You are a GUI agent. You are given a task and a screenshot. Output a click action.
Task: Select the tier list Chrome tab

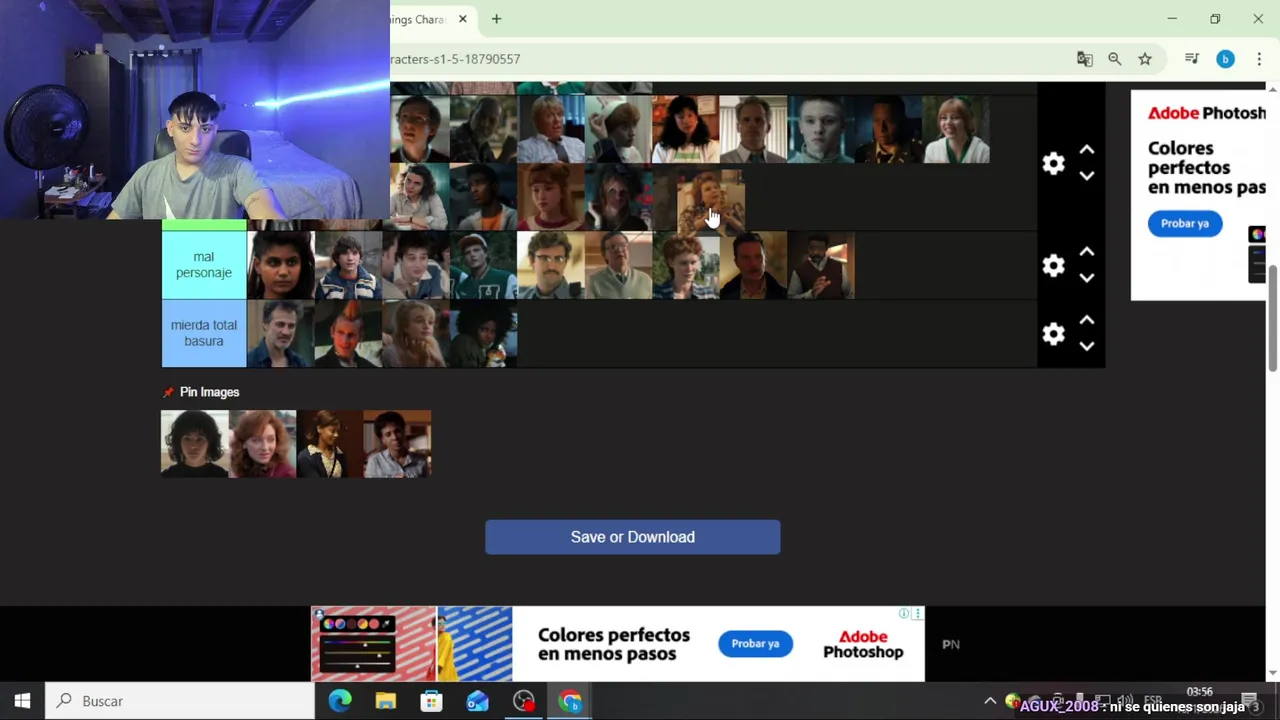pyautogui.click(x=431, y=19)
